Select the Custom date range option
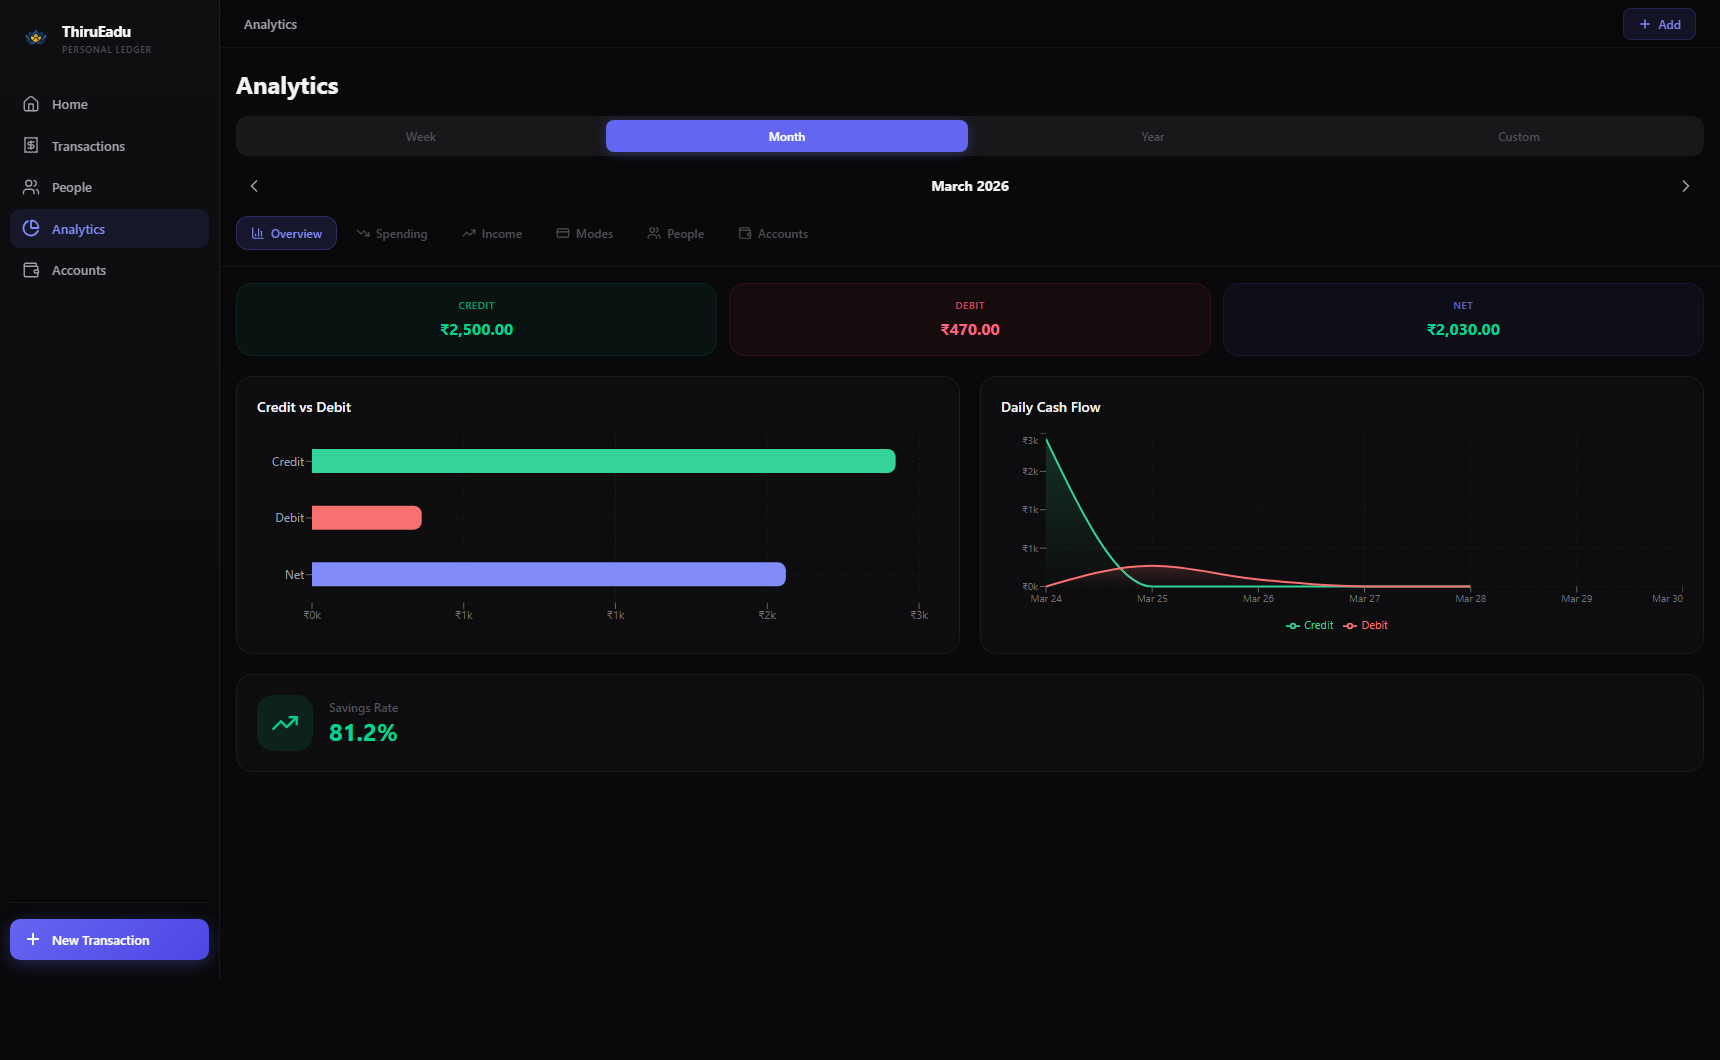Viewport: 1720px width, 1060px height. [x=1518, y=136]
